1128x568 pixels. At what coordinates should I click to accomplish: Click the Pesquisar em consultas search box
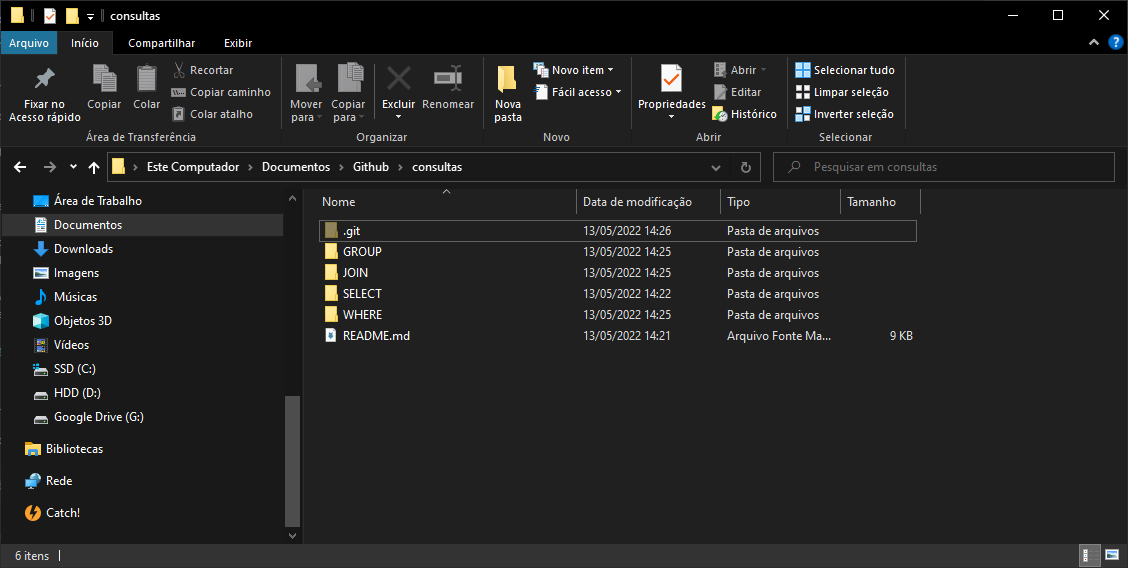click(x=944, y=167)
